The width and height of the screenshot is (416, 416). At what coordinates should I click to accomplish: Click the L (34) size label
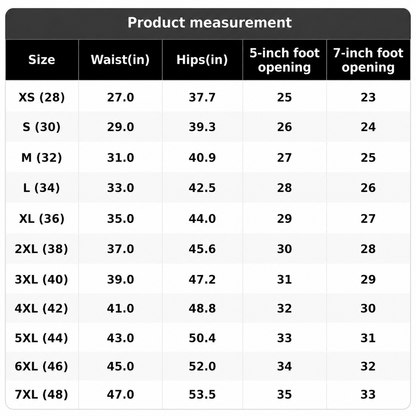click(42, 188)
